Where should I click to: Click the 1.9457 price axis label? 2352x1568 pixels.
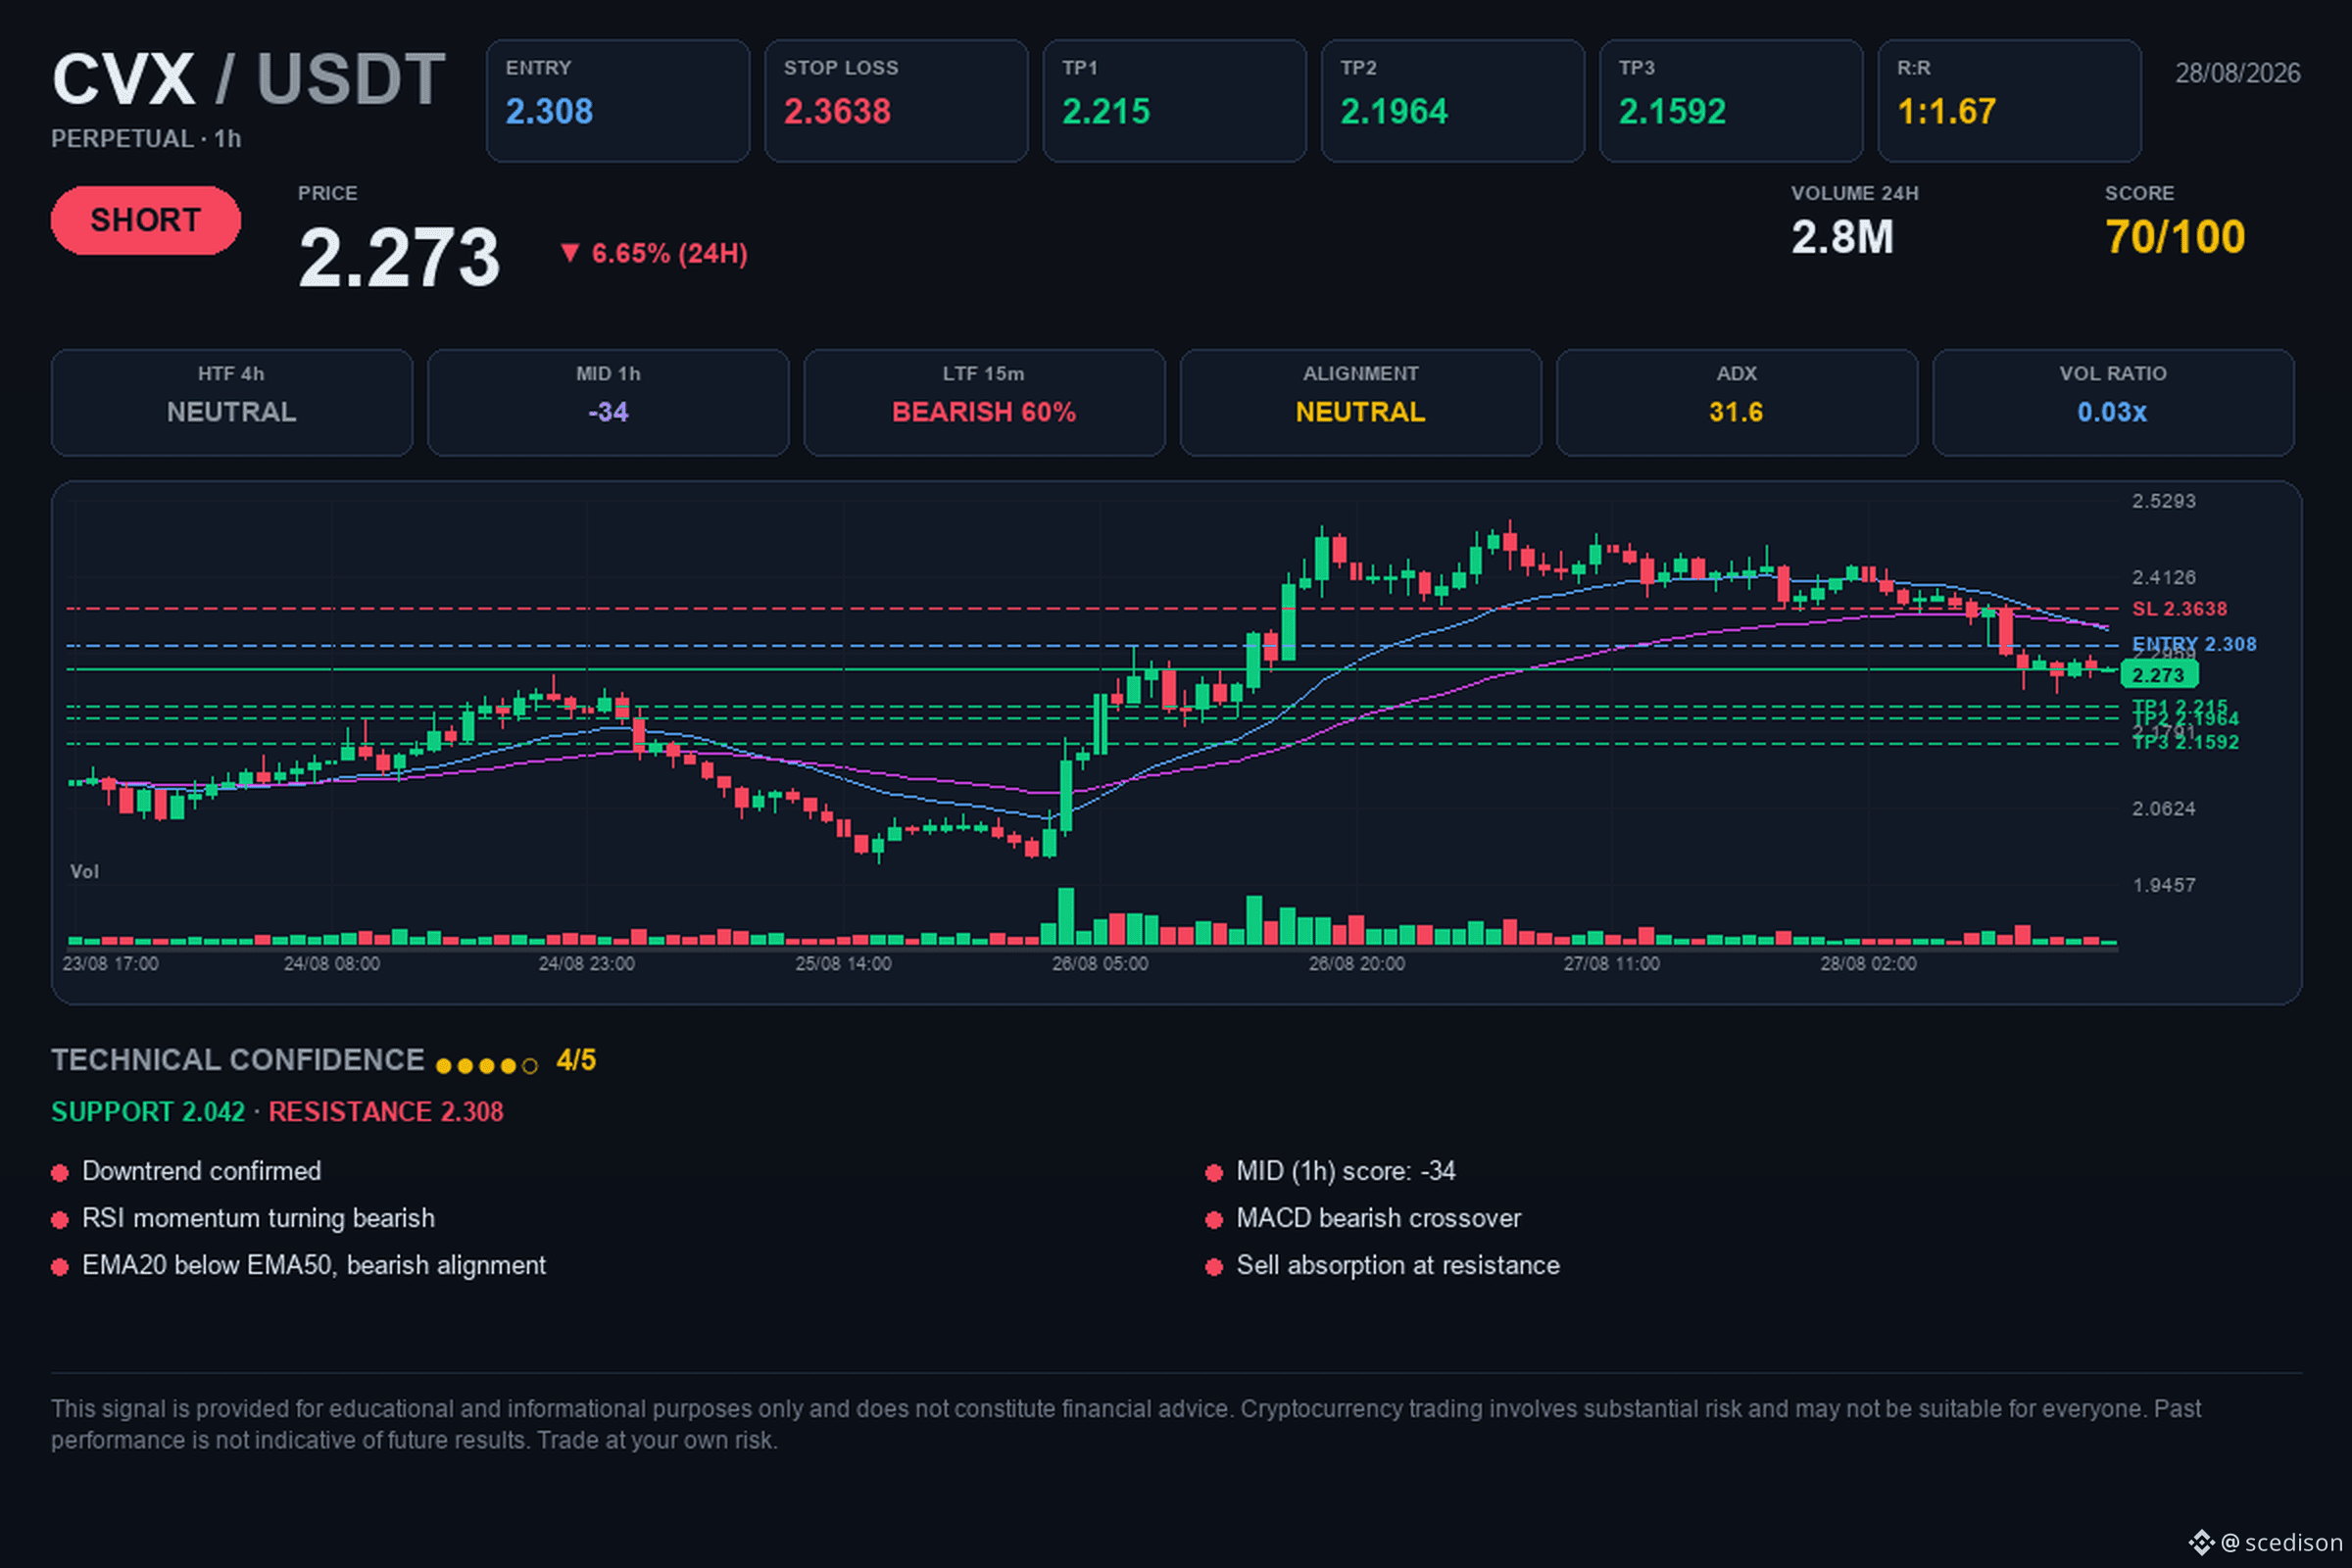click(2163, 886)
